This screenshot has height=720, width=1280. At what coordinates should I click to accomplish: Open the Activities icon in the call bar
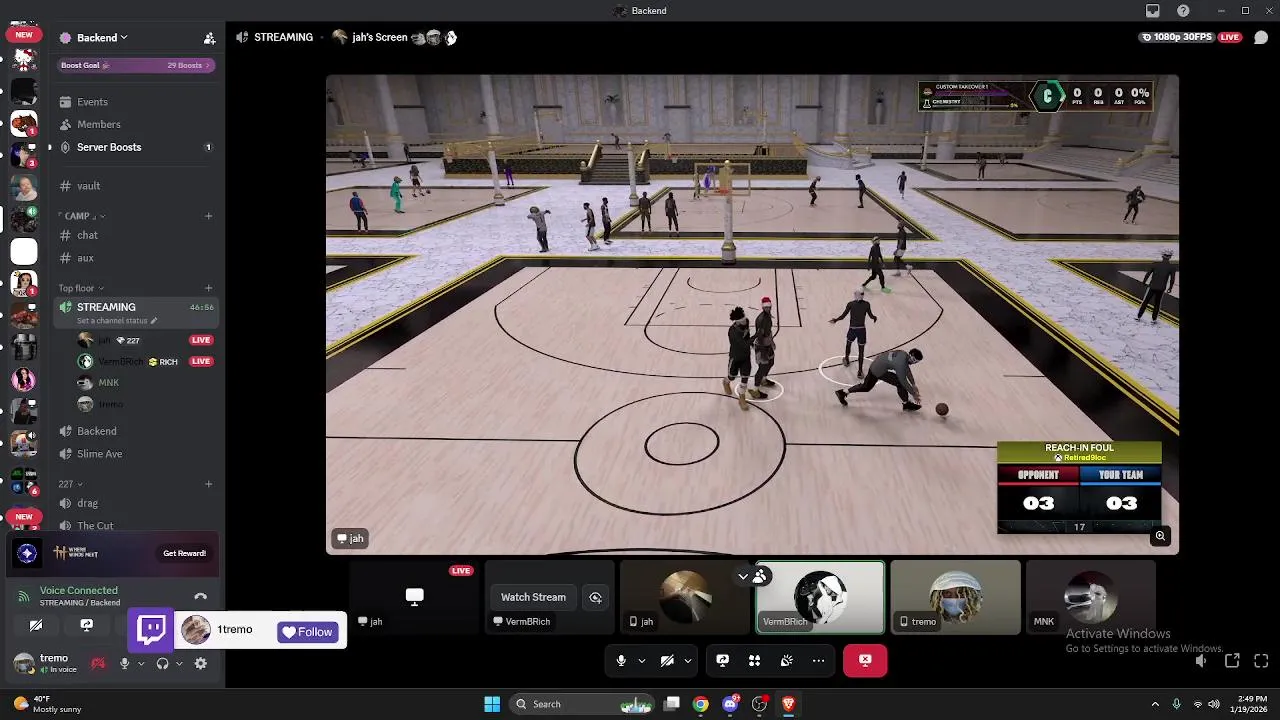754,660
